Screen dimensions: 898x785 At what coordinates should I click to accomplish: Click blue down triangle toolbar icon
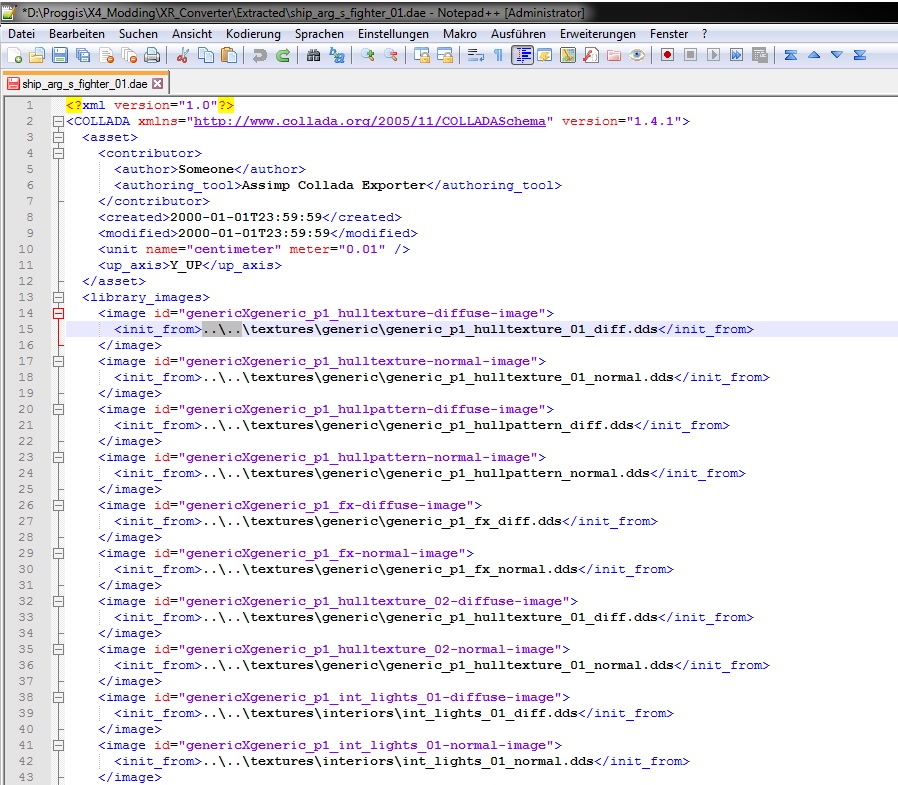click(837, 56)
